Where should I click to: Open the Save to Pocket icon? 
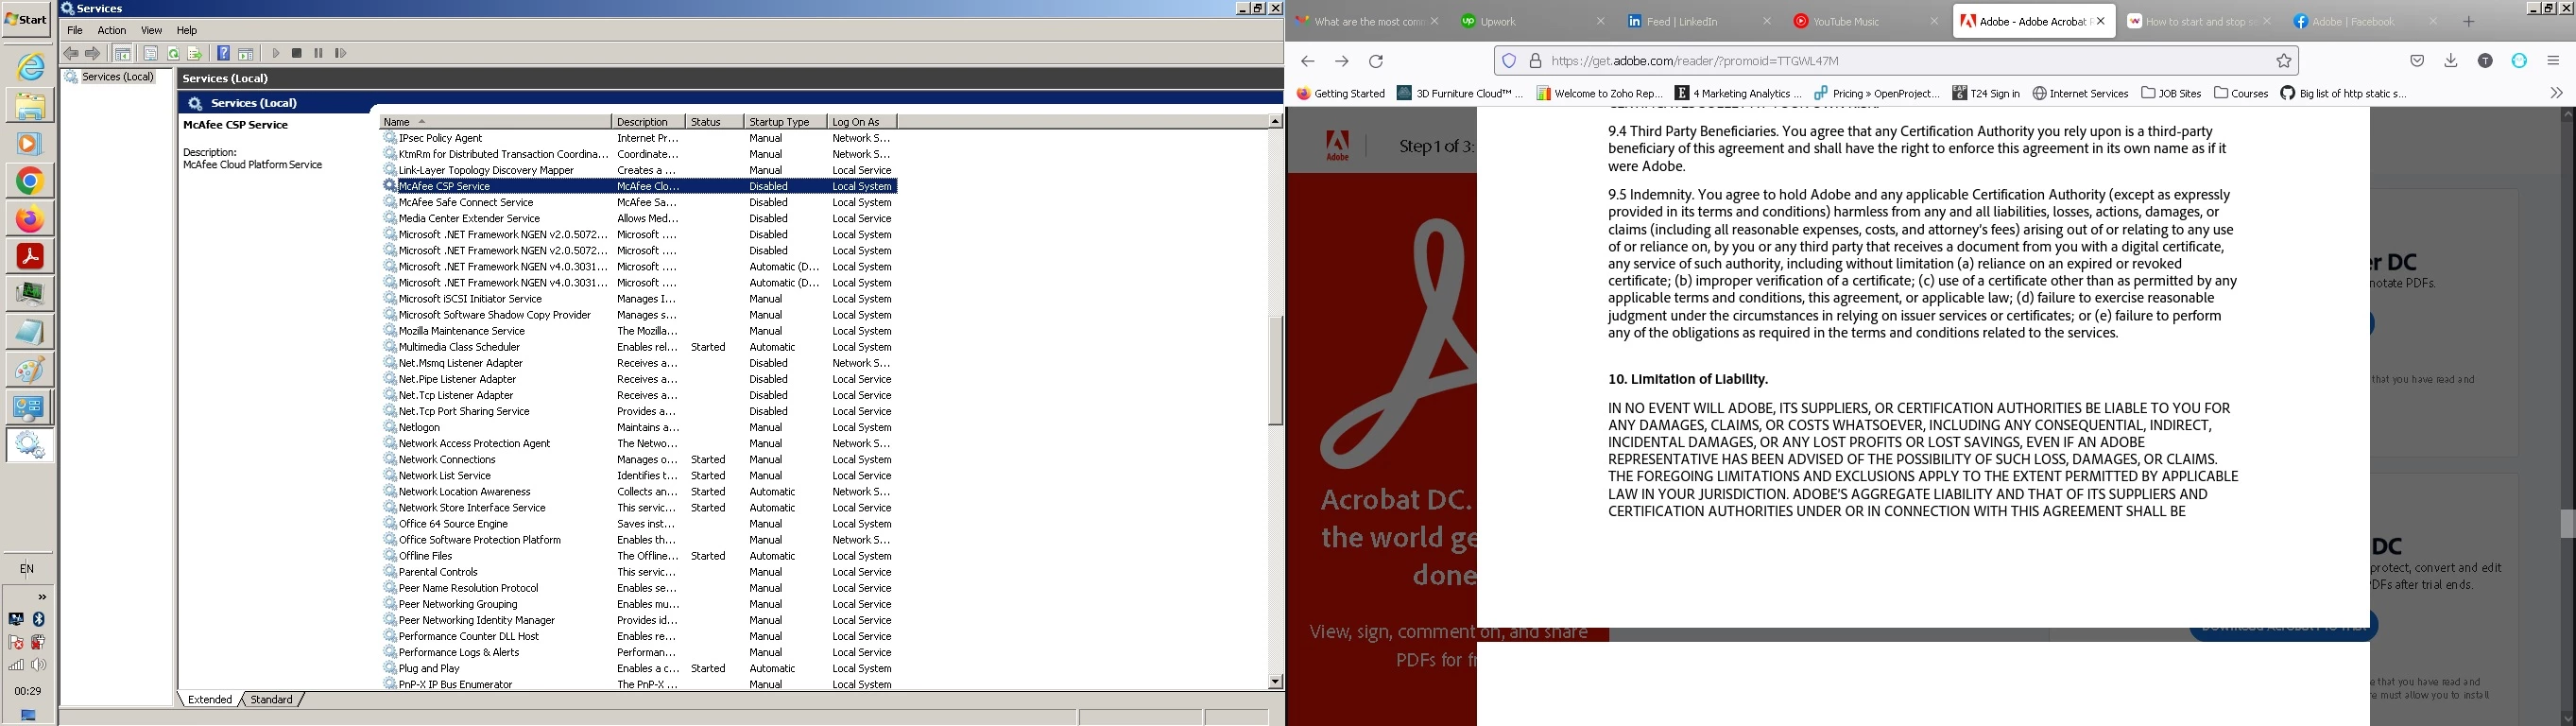click(2417, 62)
